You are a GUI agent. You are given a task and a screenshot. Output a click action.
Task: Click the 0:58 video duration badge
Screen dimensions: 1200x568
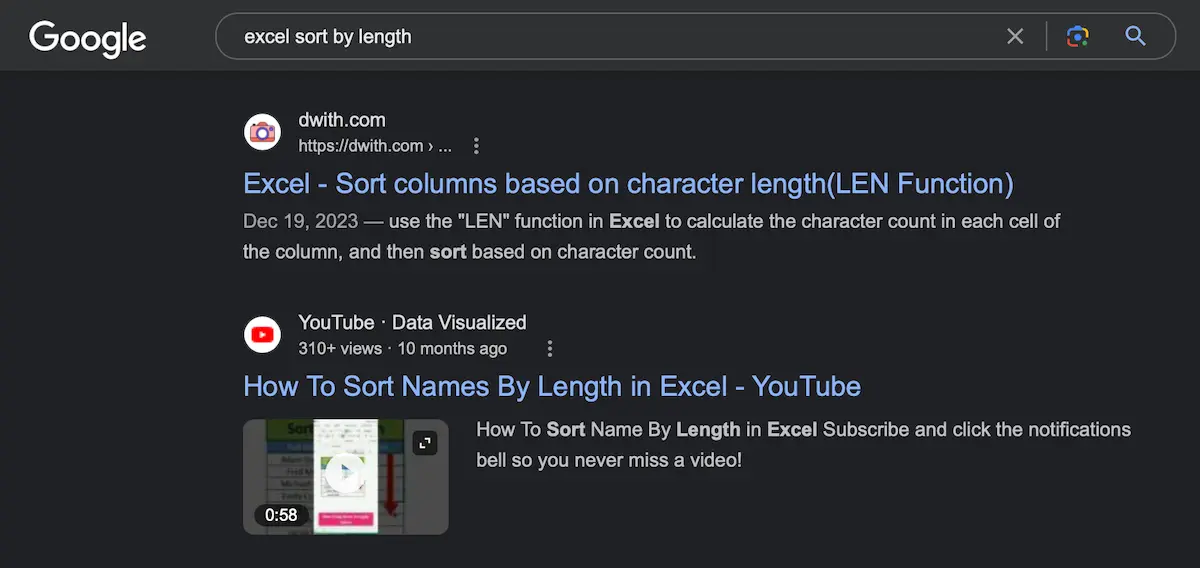click(x=281, y=515)
